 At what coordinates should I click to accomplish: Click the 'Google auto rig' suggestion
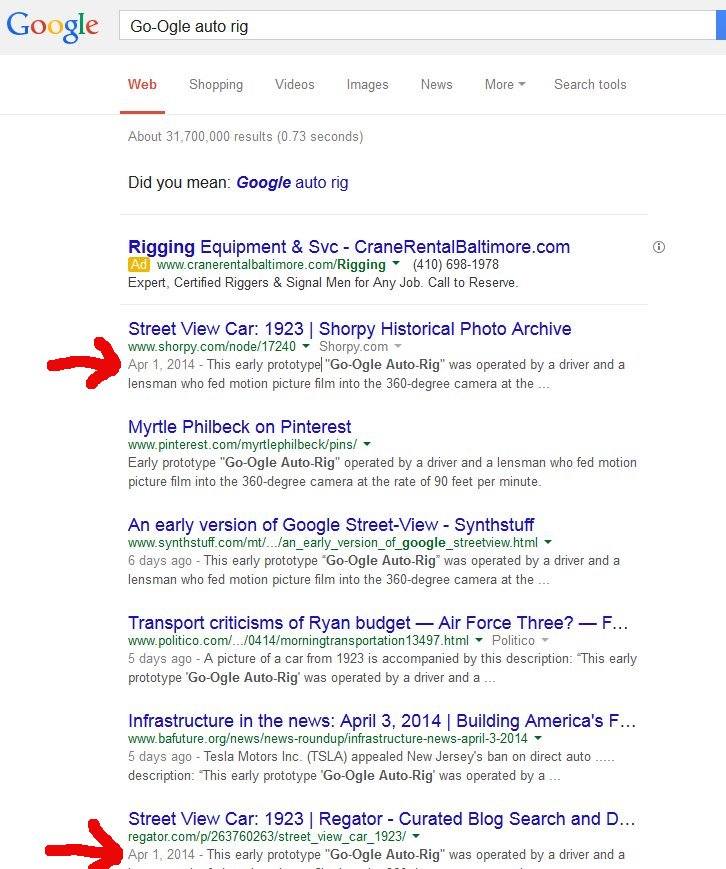292,183
